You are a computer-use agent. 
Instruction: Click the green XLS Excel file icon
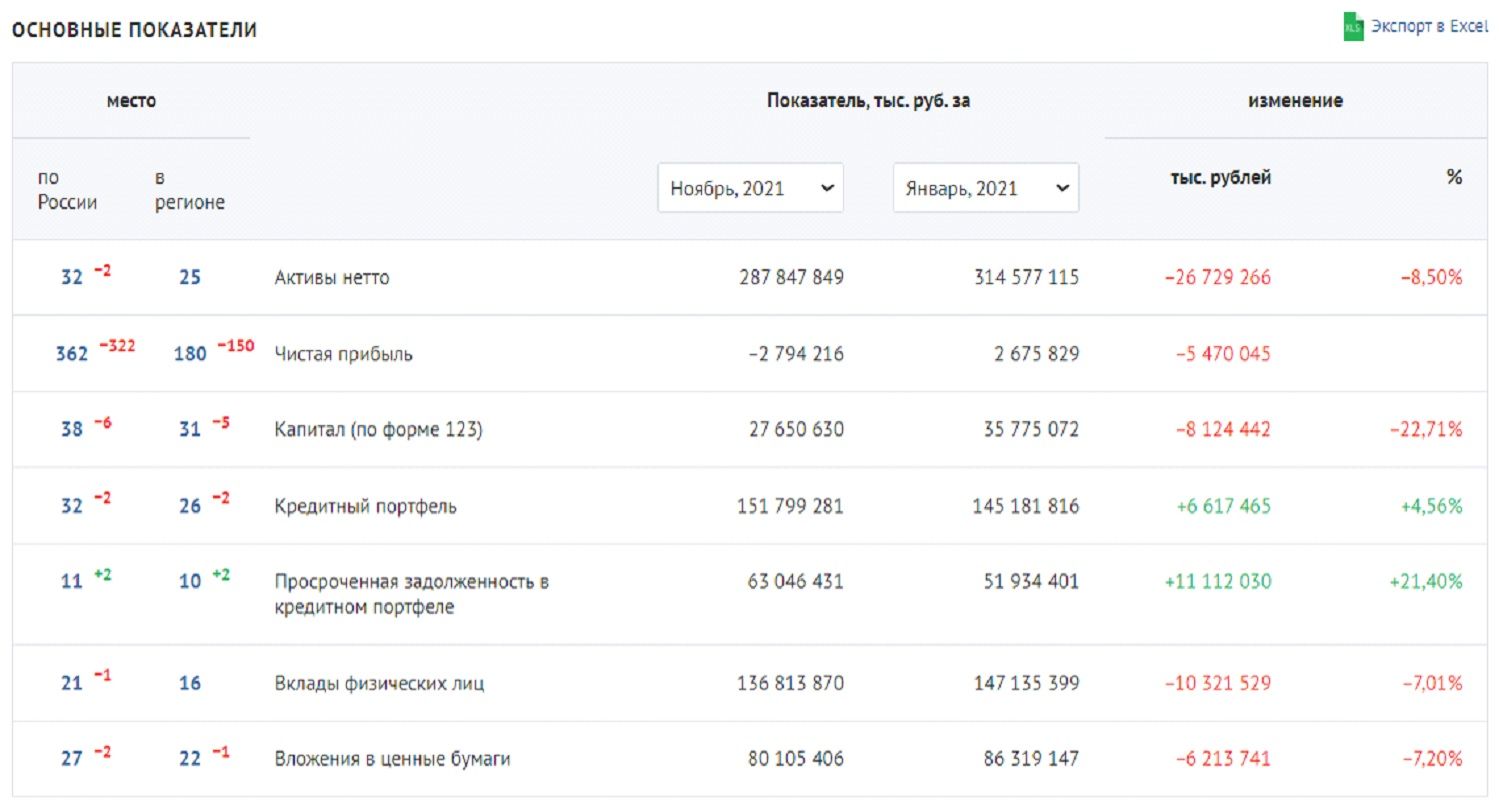pyautogui.click(x=1353, y=27)
